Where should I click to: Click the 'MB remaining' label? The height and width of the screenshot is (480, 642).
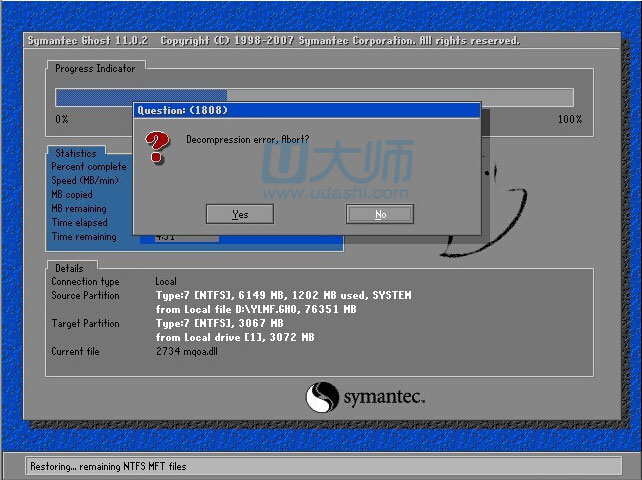pos(79,208)
